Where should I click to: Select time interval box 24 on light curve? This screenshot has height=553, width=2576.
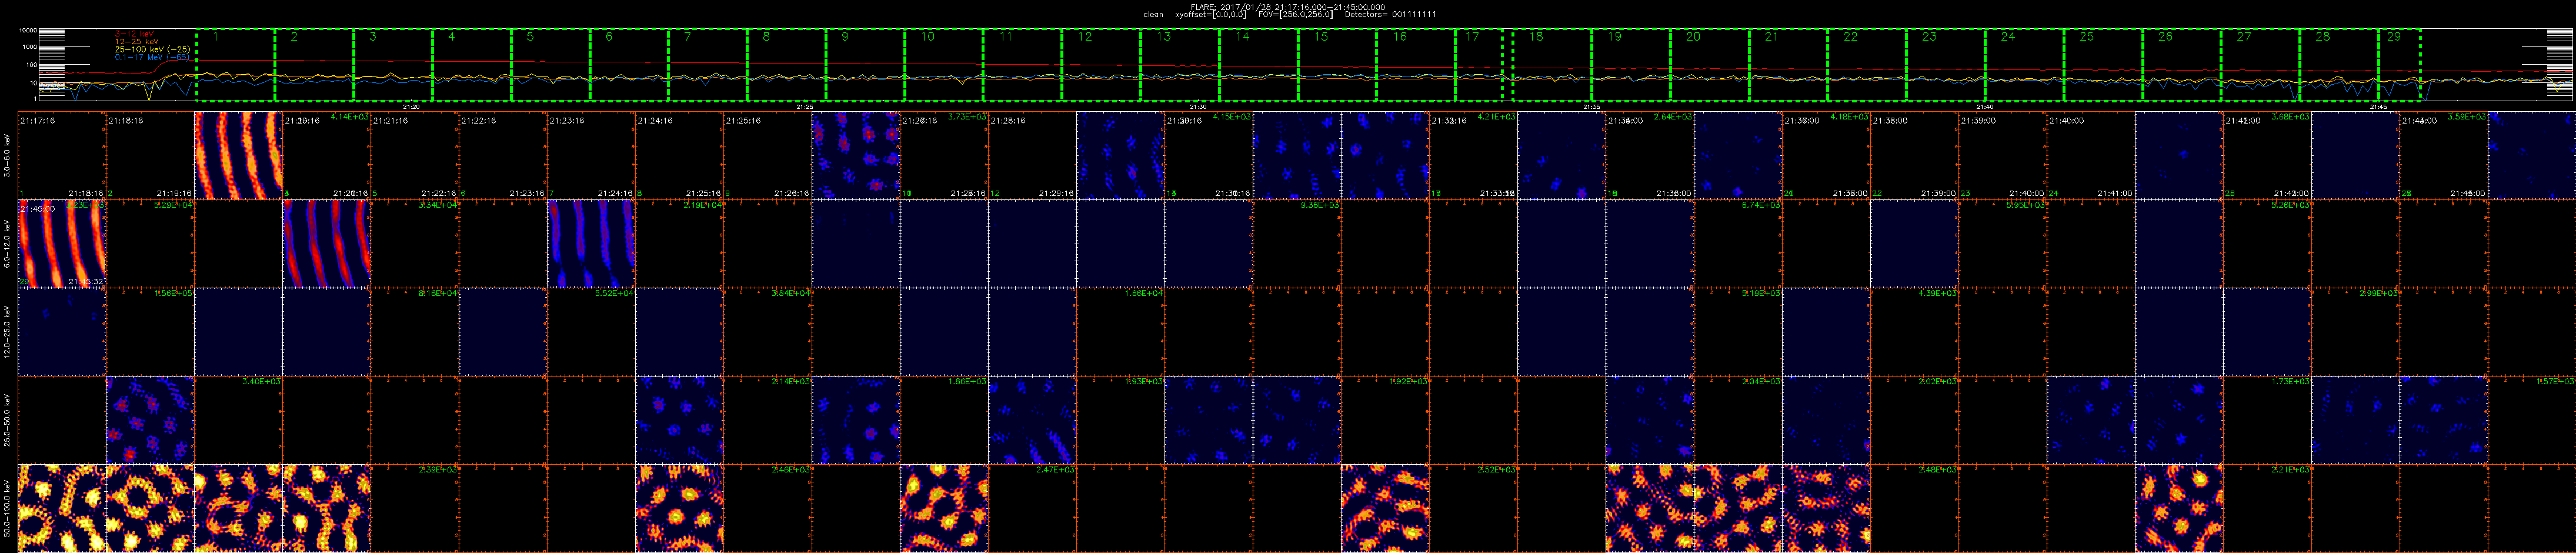pos(2025,65)
